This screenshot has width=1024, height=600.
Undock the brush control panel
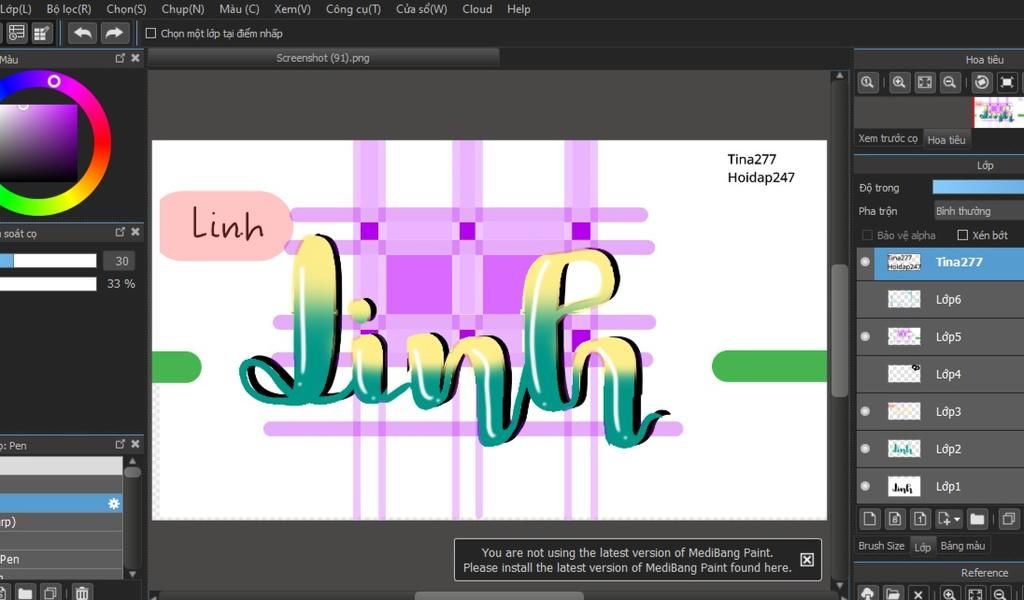(x=120, y=232)
